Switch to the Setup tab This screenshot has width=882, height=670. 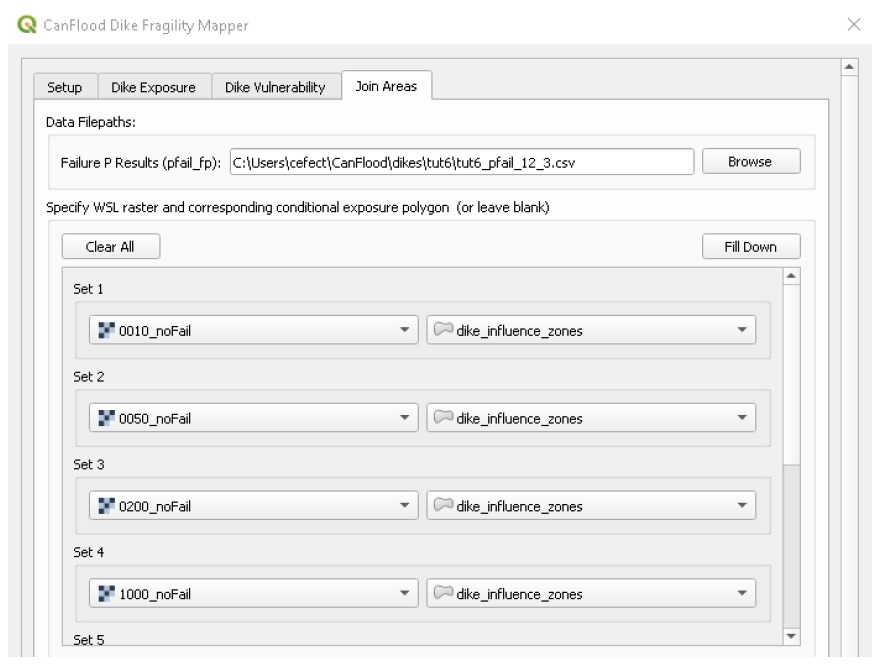[65, 87]
